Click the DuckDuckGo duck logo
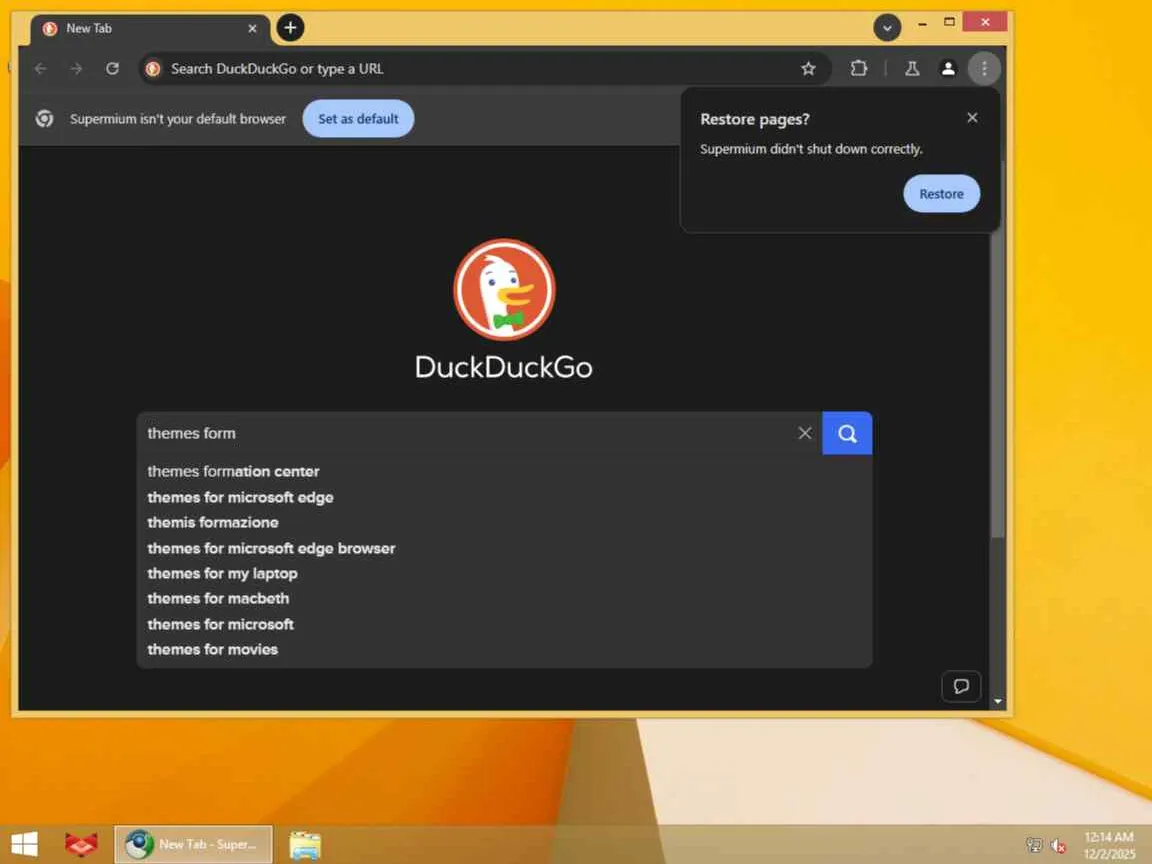This screenshot has height=864, width=1152. (x=504, y=289)
